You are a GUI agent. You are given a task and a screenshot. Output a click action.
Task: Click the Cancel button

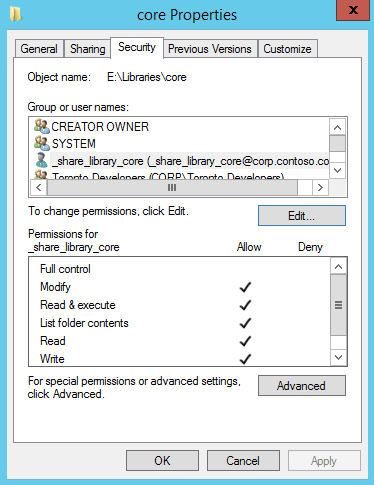(x=243, y=461)
